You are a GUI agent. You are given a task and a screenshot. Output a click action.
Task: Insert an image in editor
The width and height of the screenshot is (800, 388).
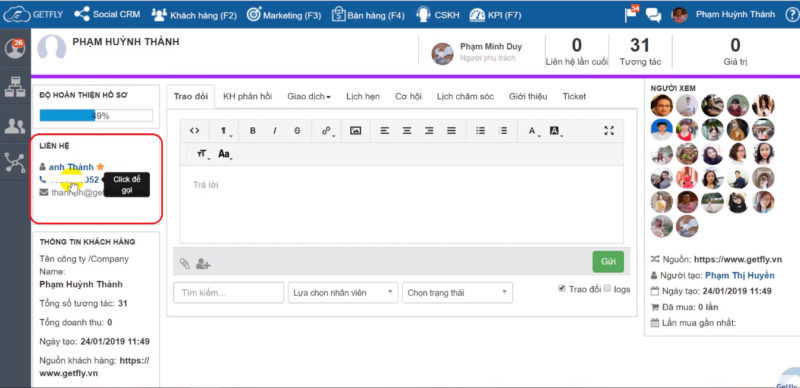pyautogui.click(x=356, y=131)
